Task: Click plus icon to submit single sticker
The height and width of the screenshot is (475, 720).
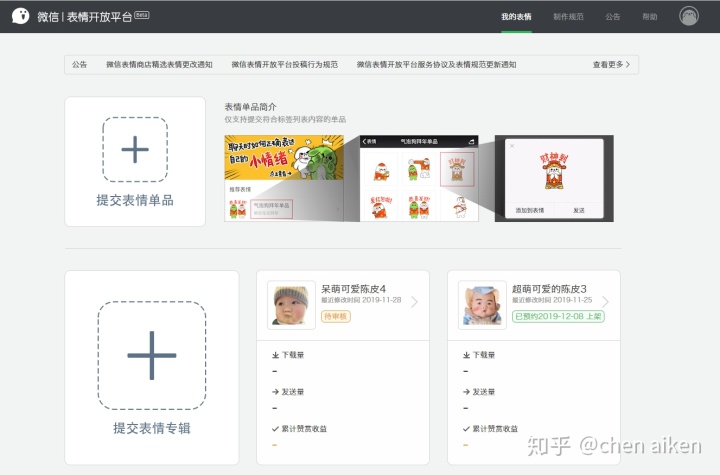Action: (x=135, y=149)
